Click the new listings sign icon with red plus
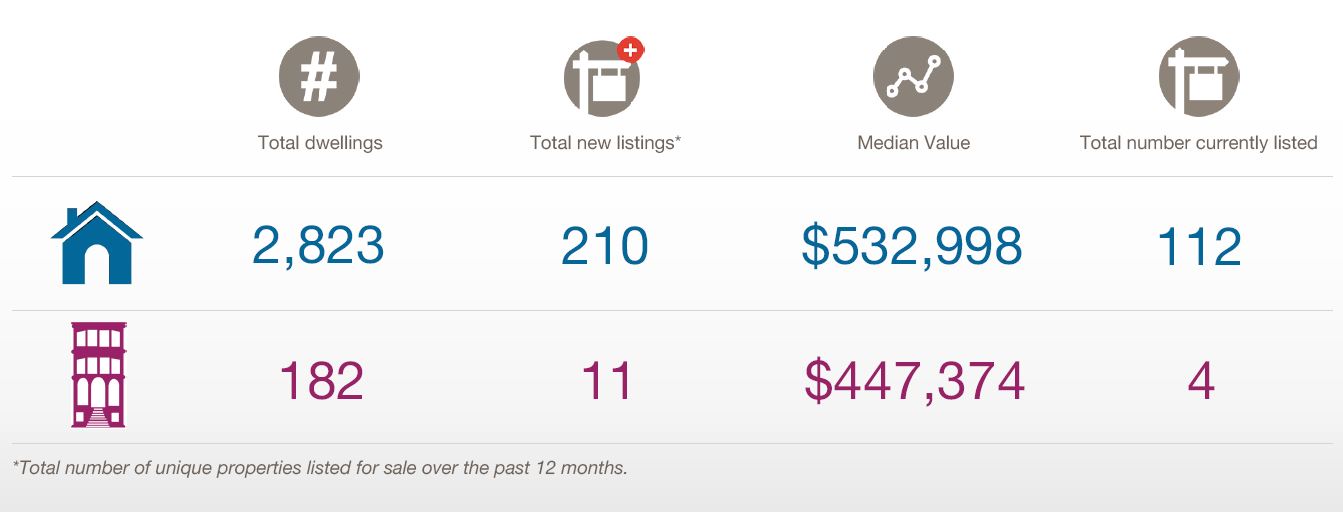1343x512 pixels. tap(603, 76)
